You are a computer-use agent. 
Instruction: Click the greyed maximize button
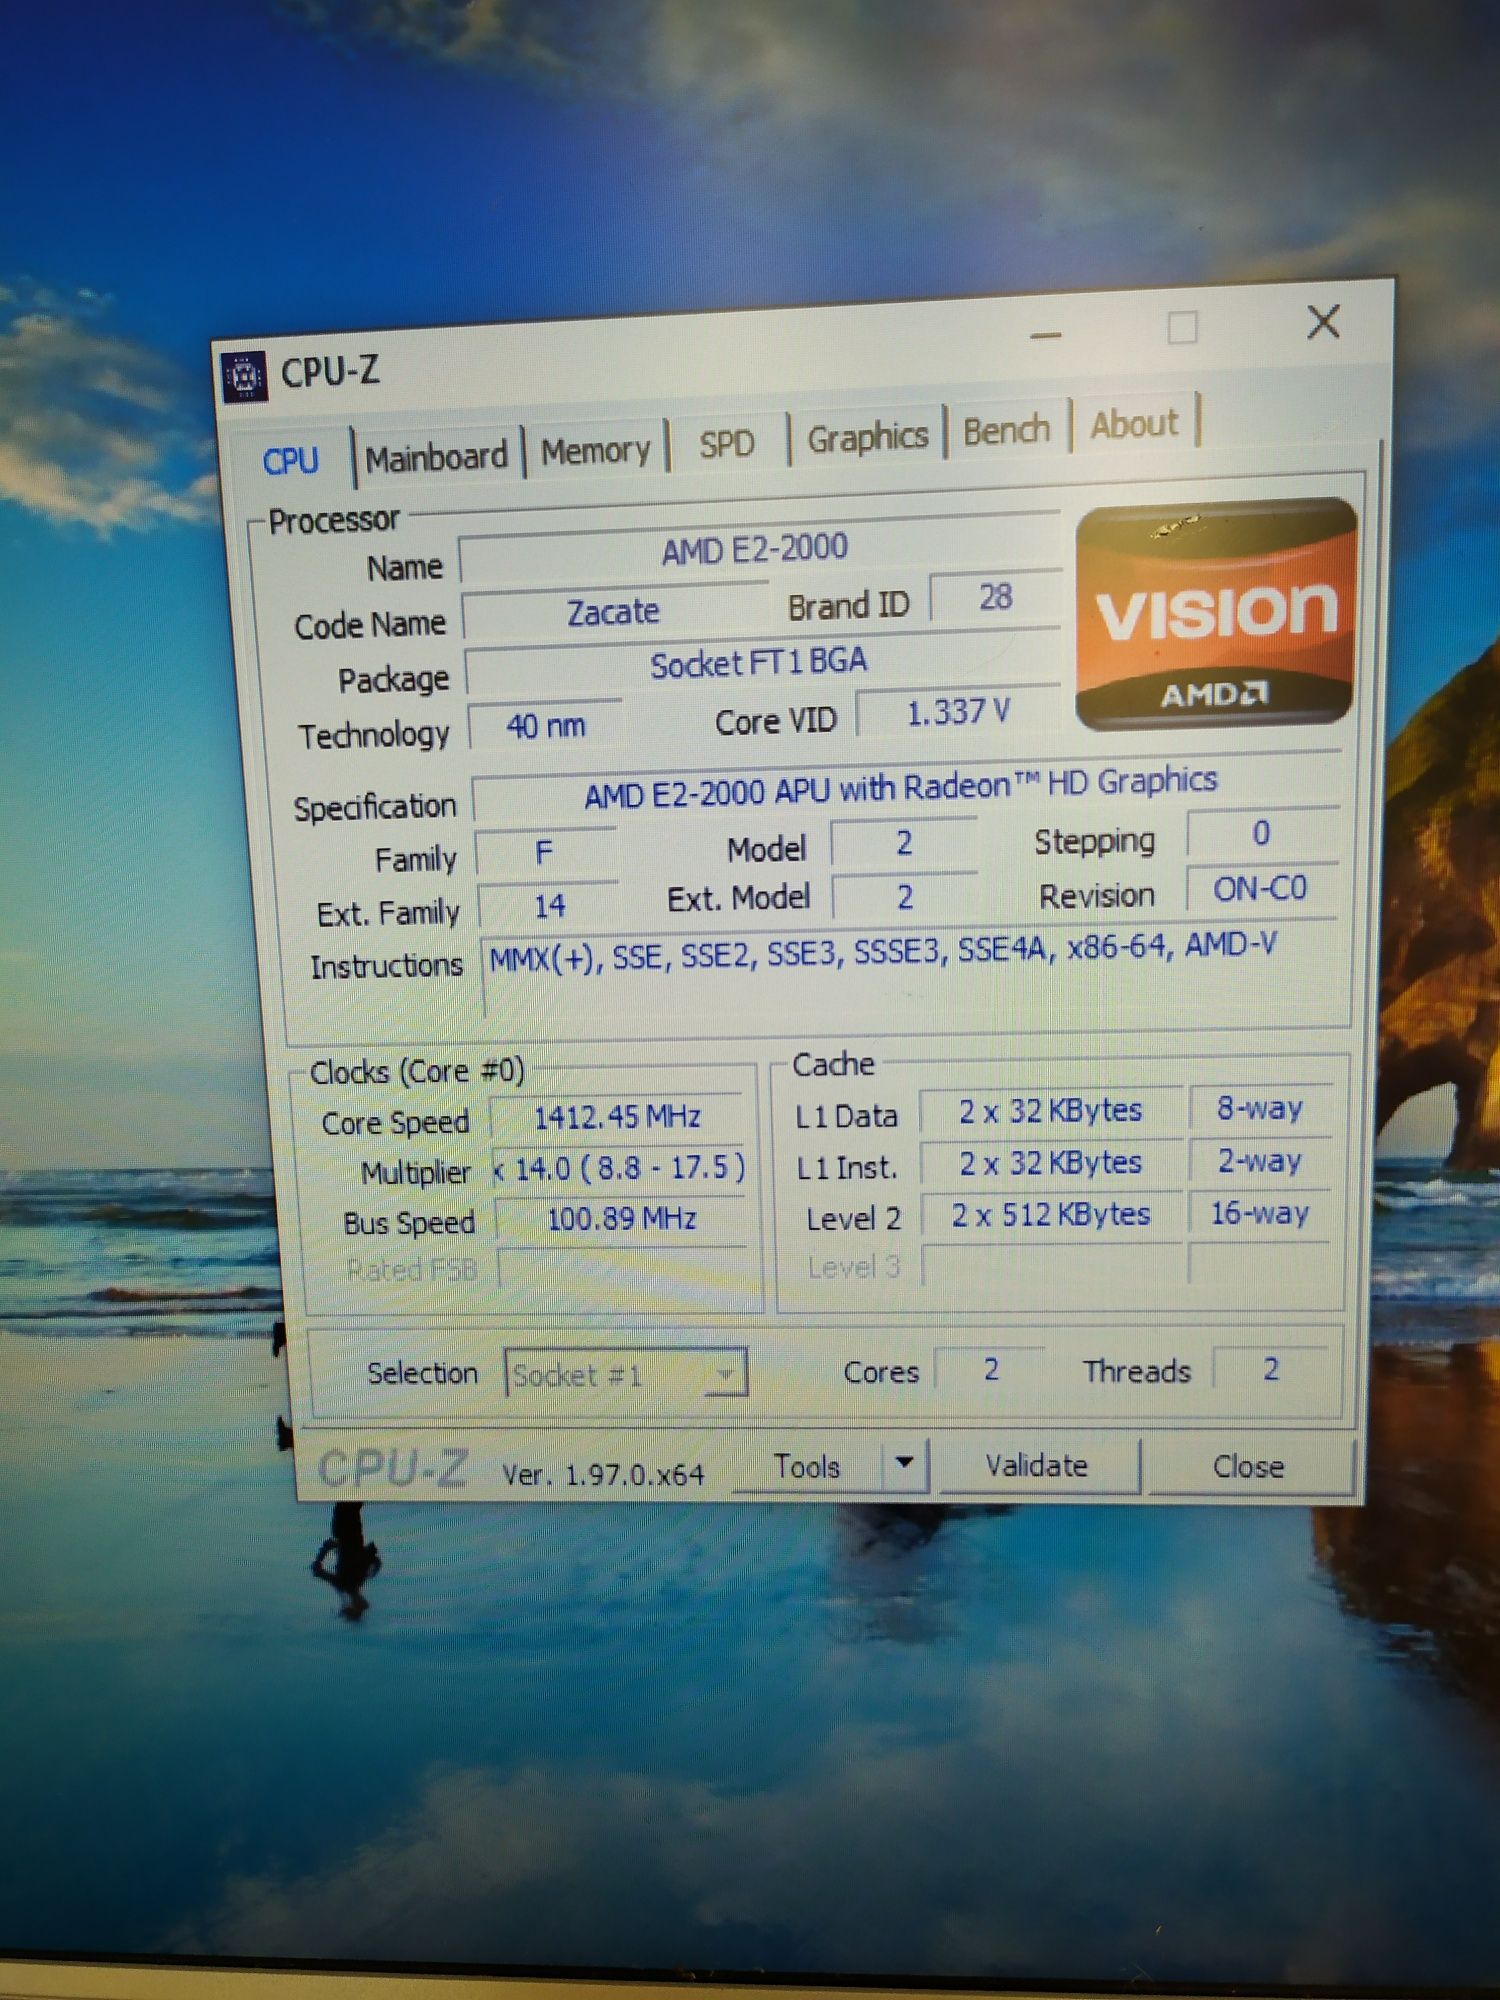click(1182, 328)
